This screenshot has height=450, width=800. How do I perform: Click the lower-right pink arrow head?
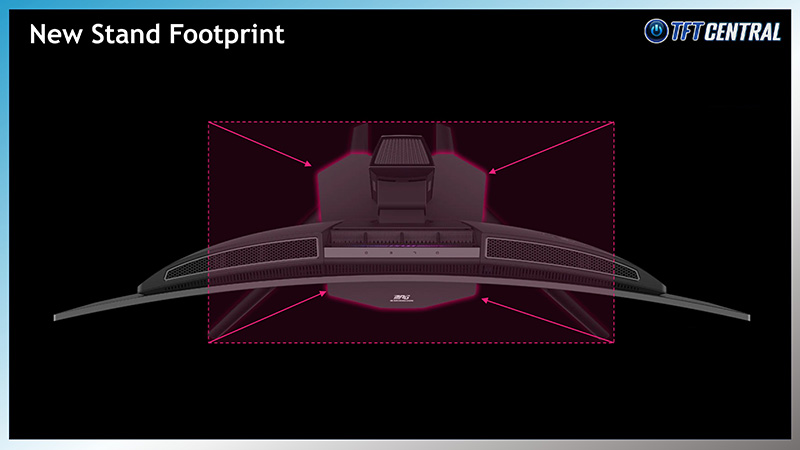tap(485, 299)
